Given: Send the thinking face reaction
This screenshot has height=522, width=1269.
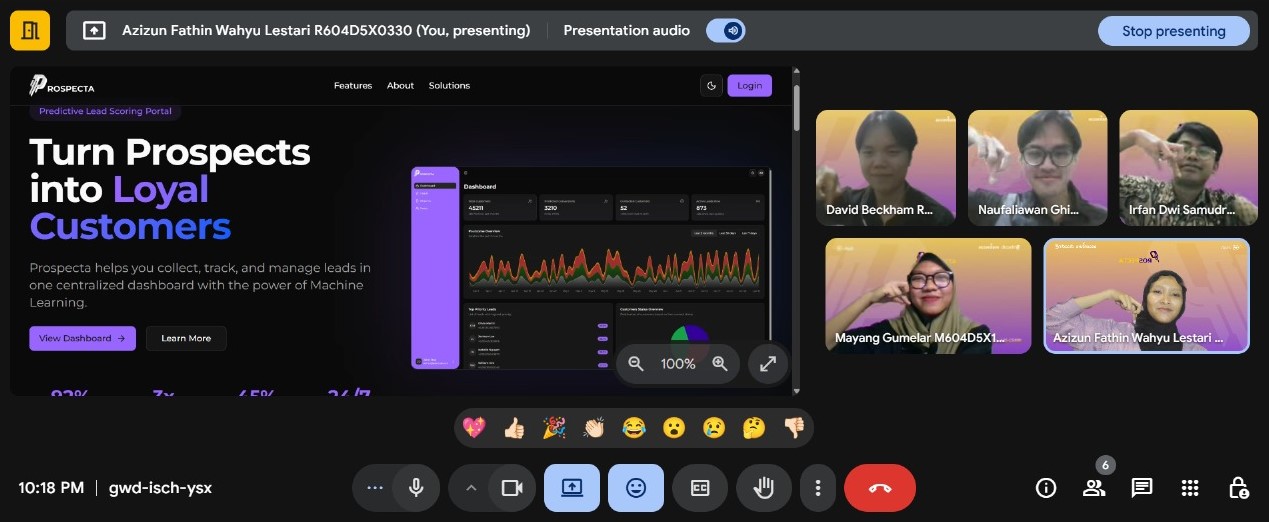Looking at the screenshot, I should 754,428.
